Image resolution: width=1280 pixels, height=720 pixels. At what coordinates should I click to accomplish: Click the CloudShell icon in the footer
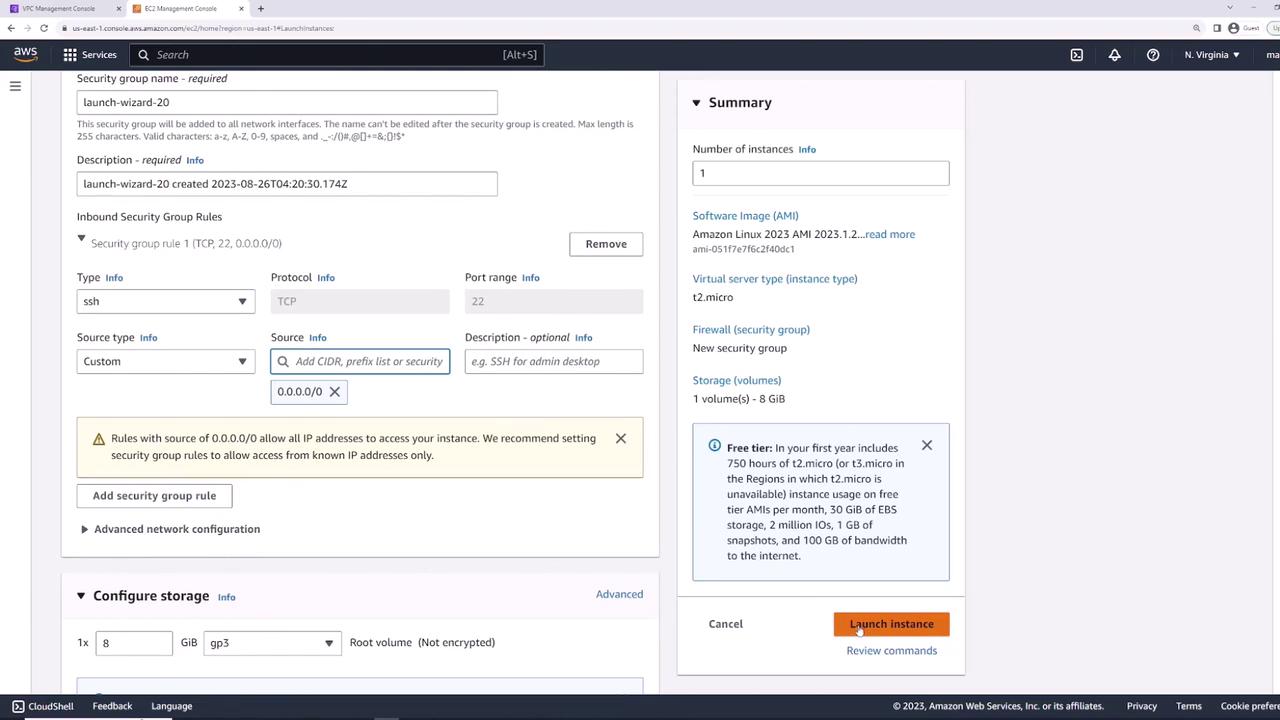tap(18, 706)
